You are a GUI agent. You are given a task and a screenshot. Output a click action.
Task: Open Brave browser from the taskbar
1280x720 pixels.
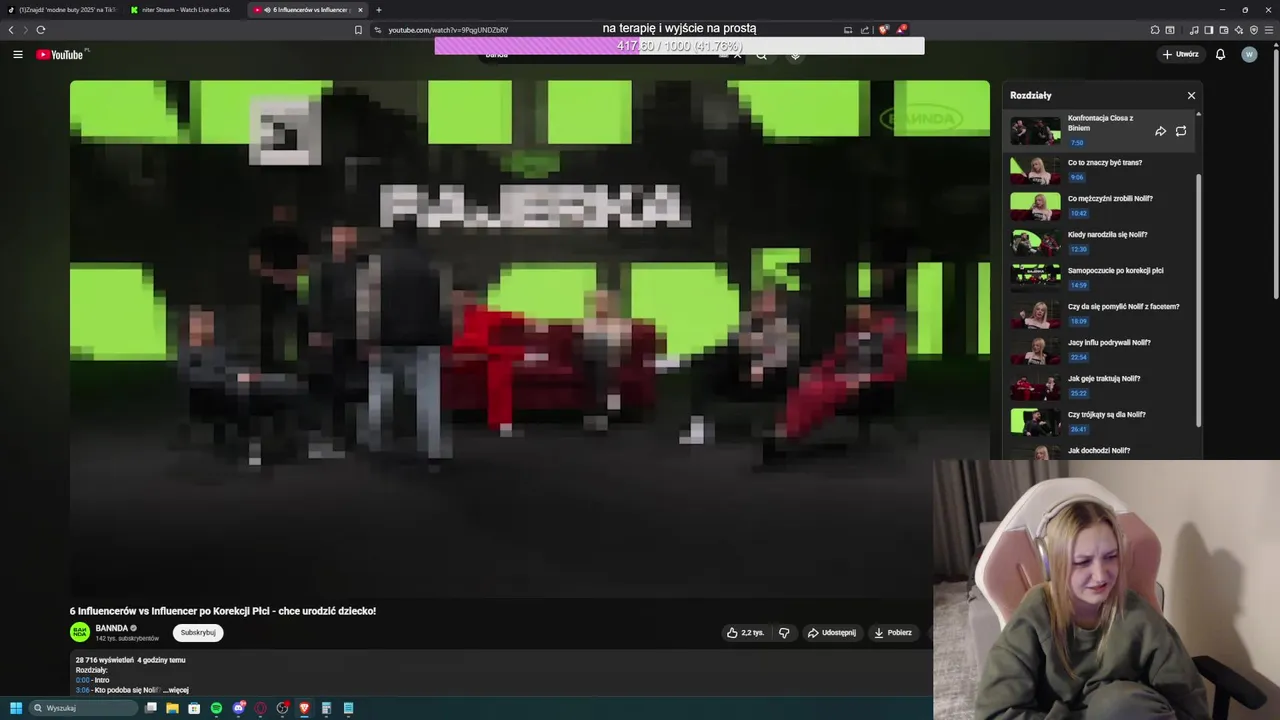(x=304, y=708)
